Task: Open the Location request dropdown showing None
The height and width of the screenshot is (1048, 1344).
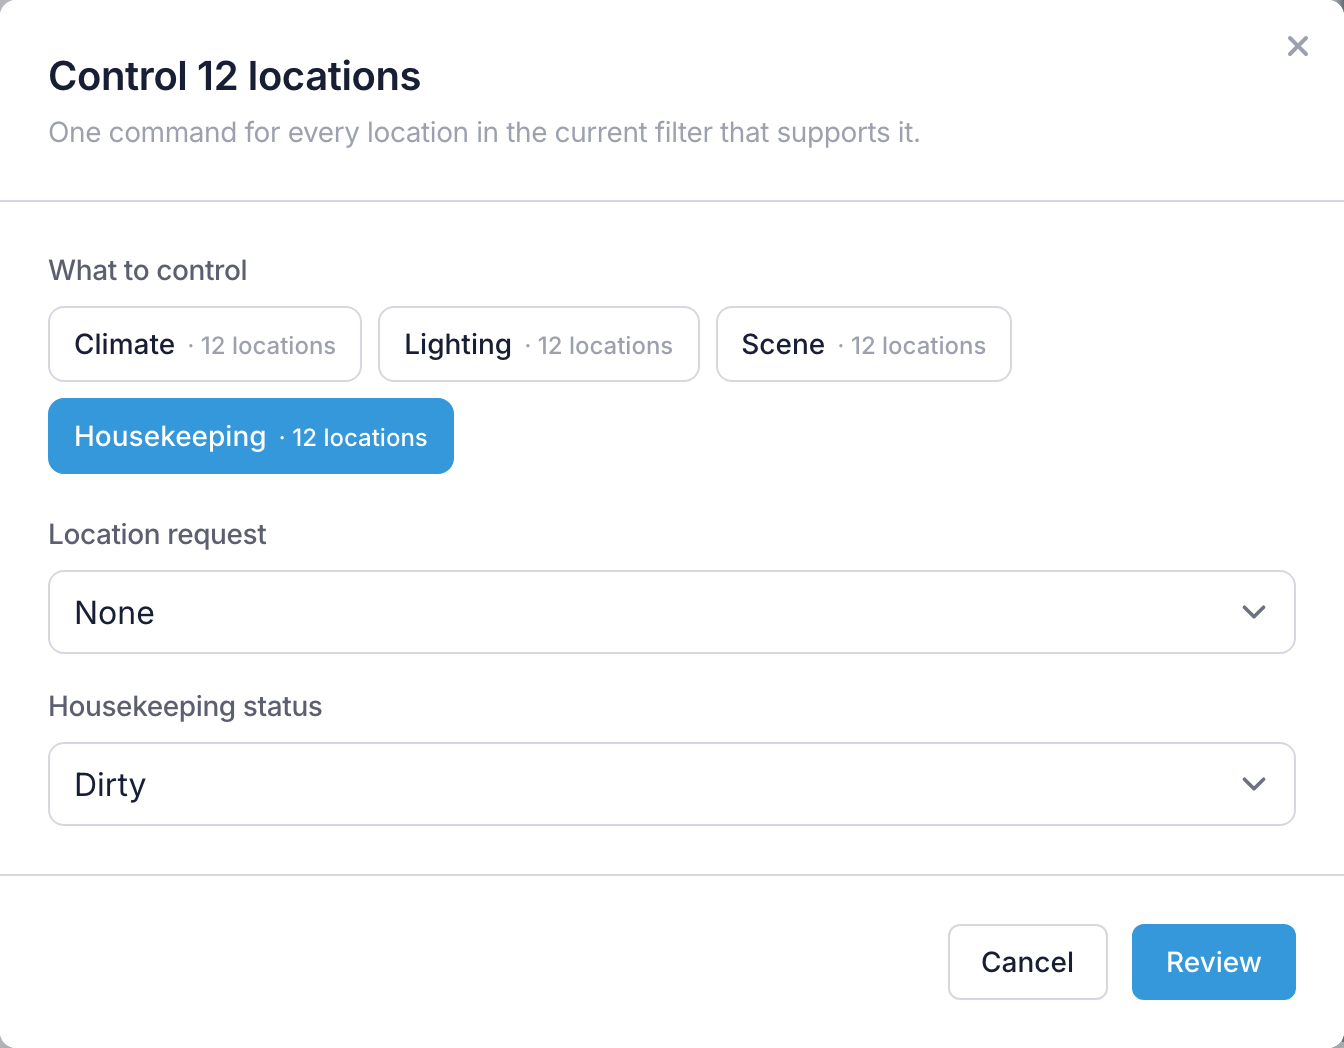Action: point(672,612)
